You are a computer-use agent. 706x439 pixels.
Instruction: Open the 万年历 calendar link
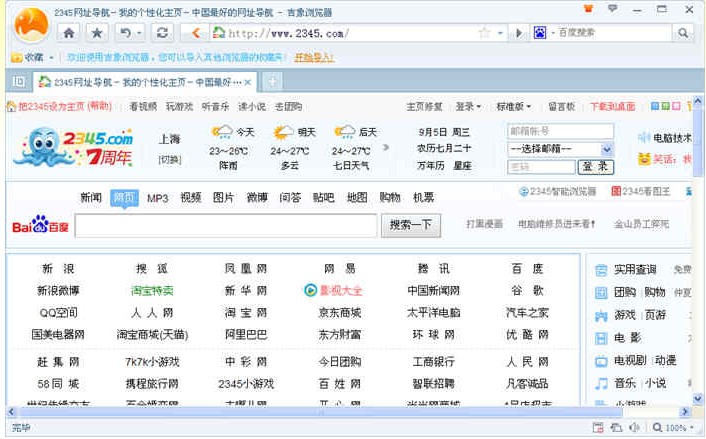[431, 166]
